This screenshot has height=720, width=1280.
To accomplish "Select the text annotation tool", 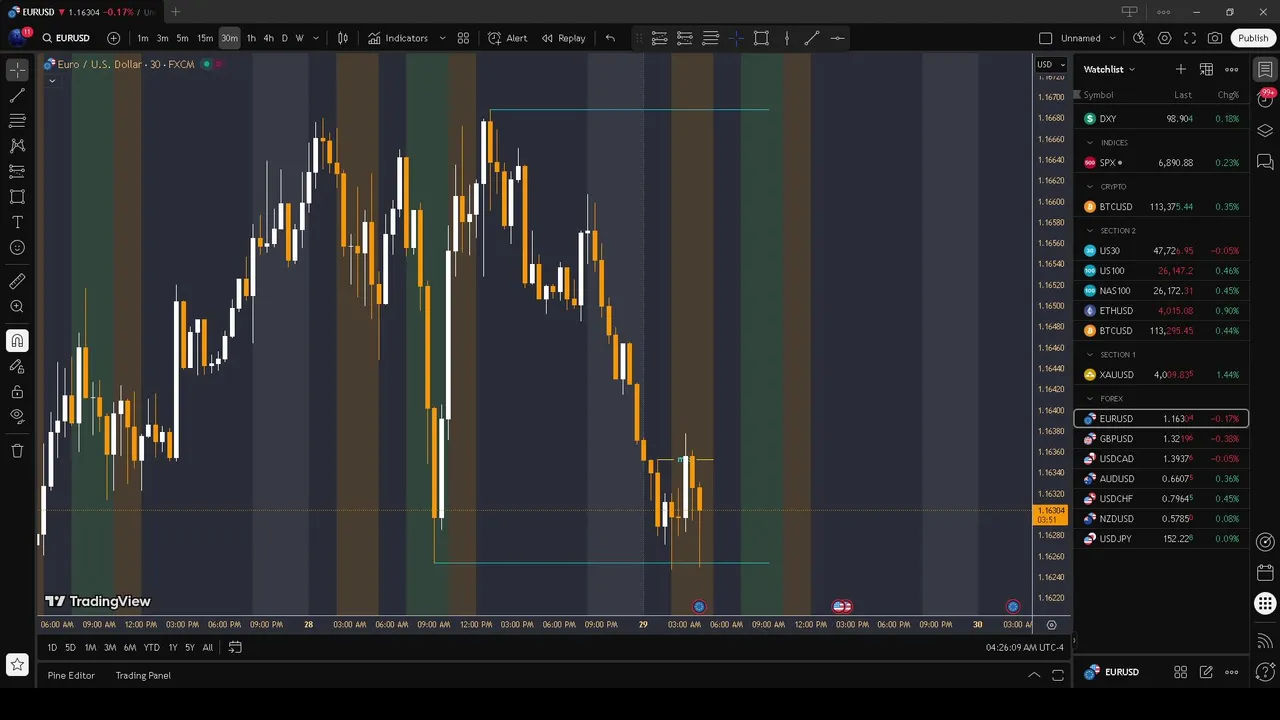I will 17,222.
